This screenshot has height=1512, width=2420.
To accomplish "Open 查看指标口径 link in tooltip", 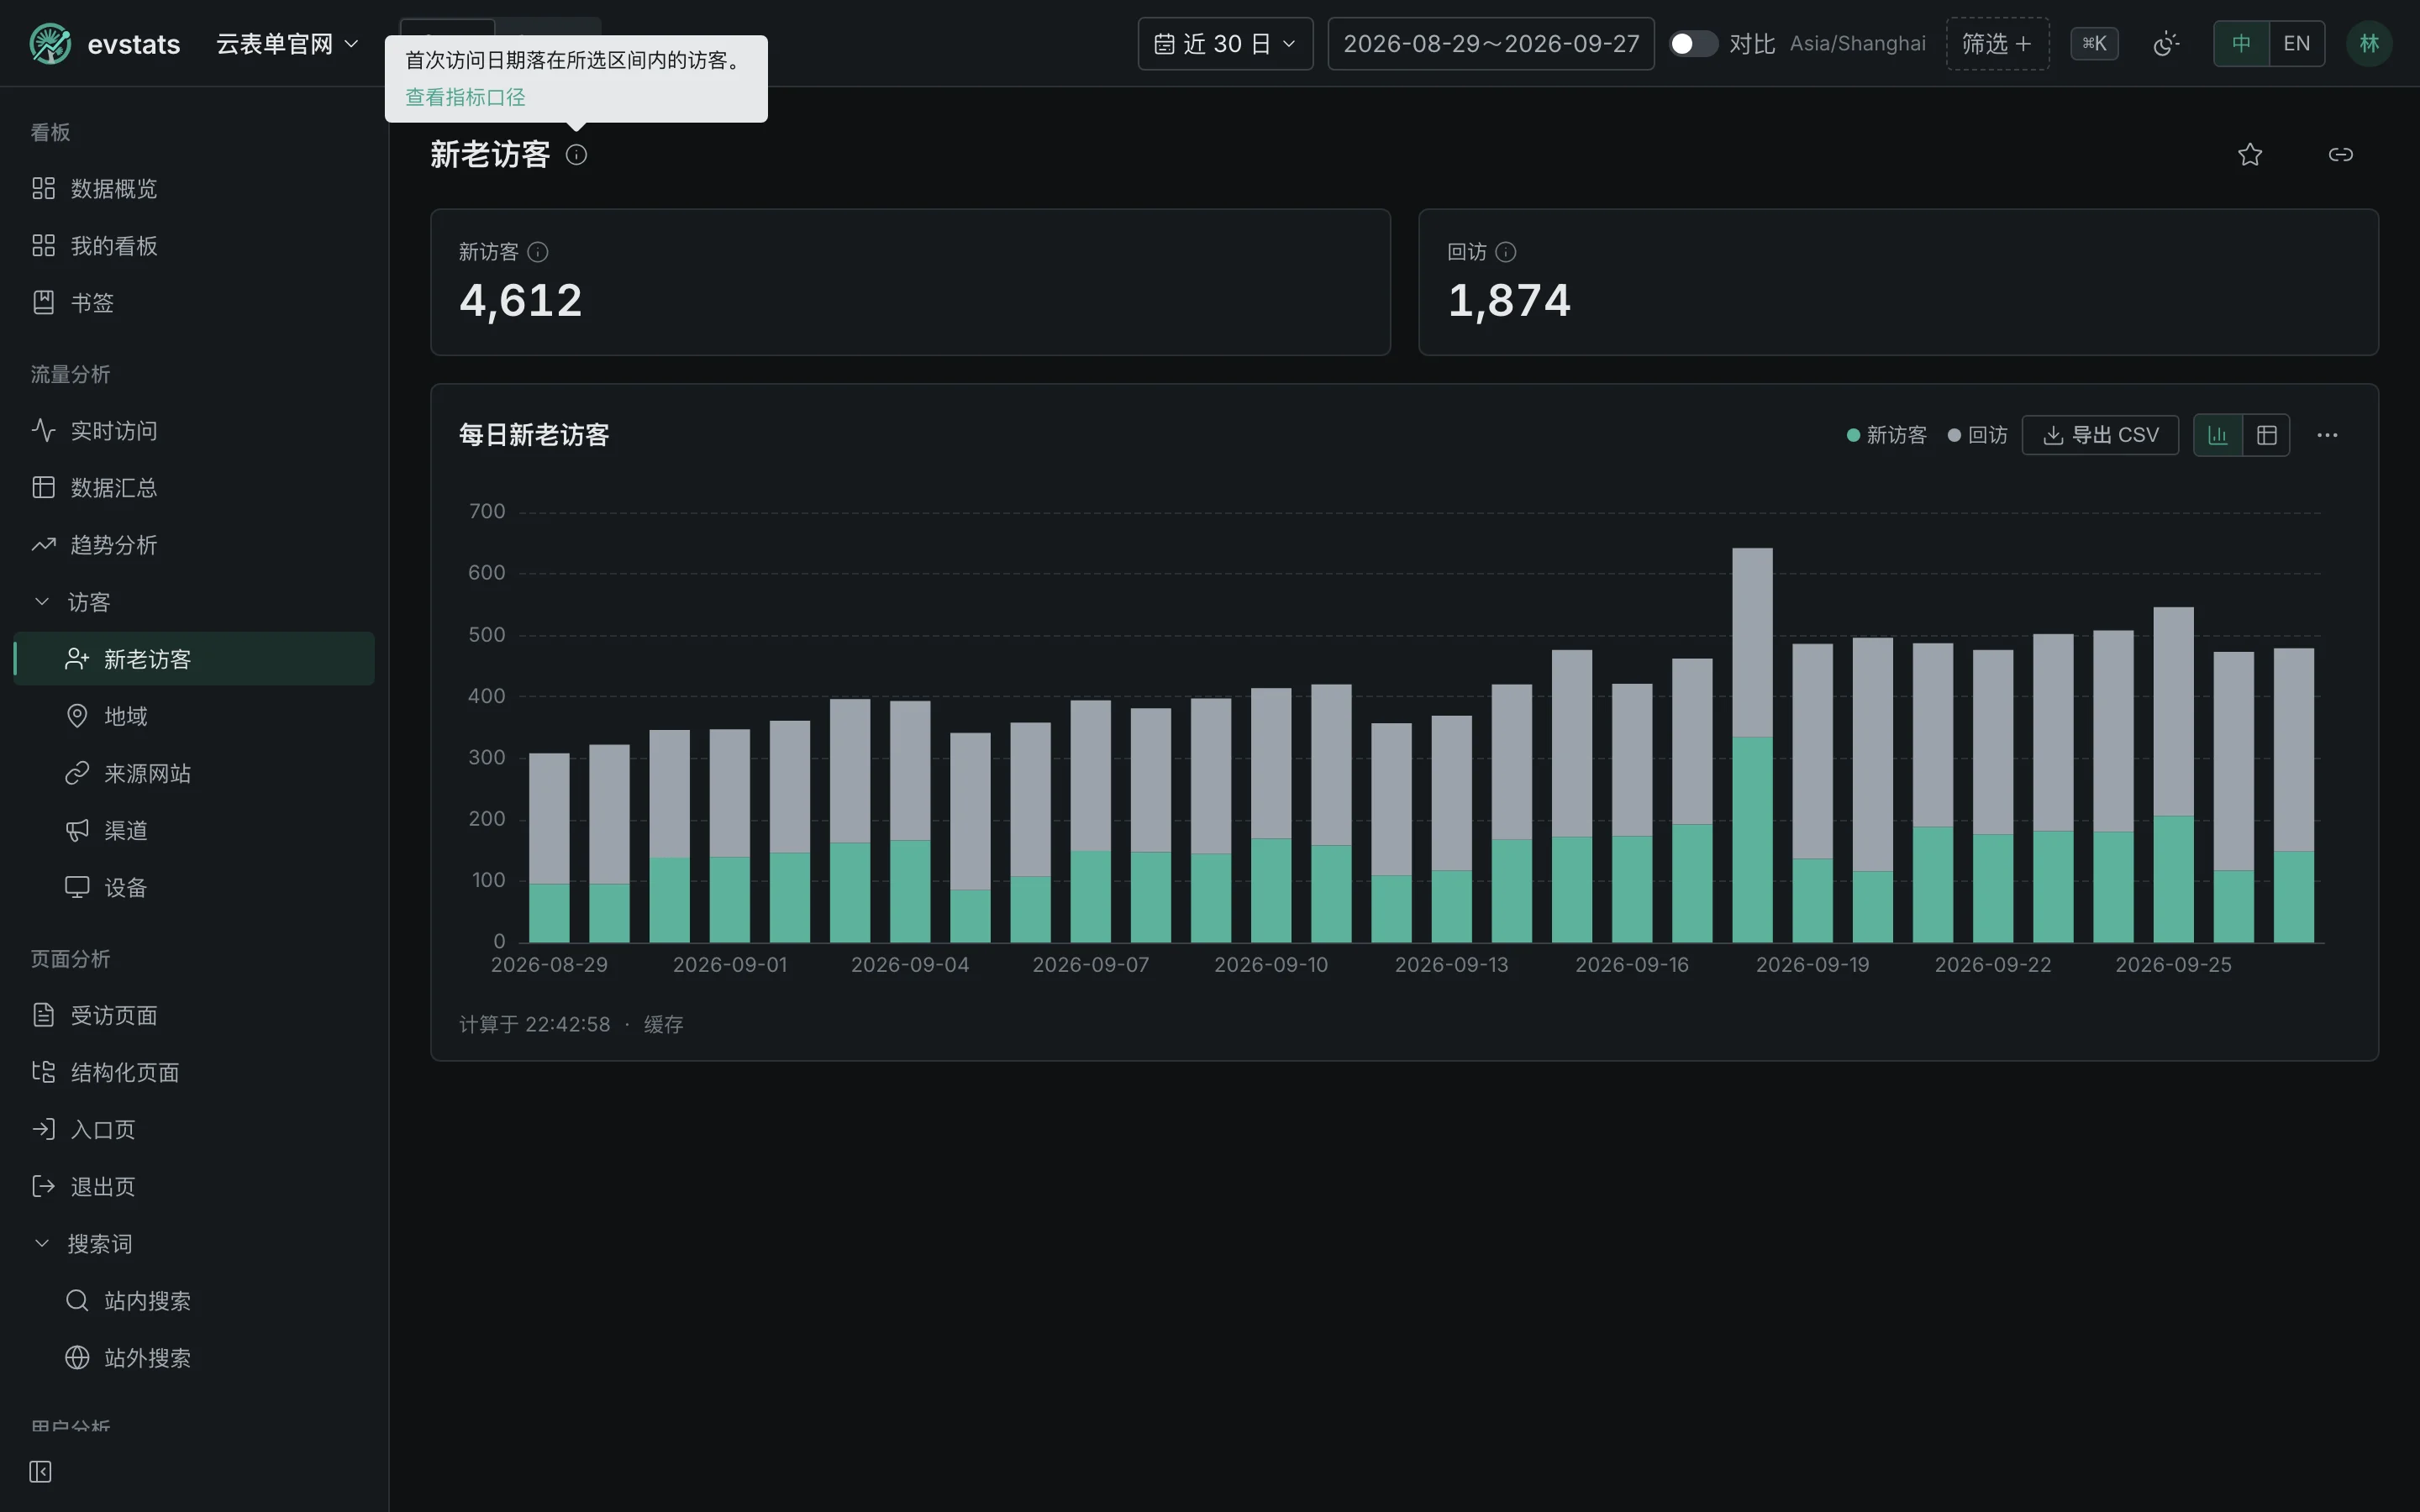I will (465, 97).
